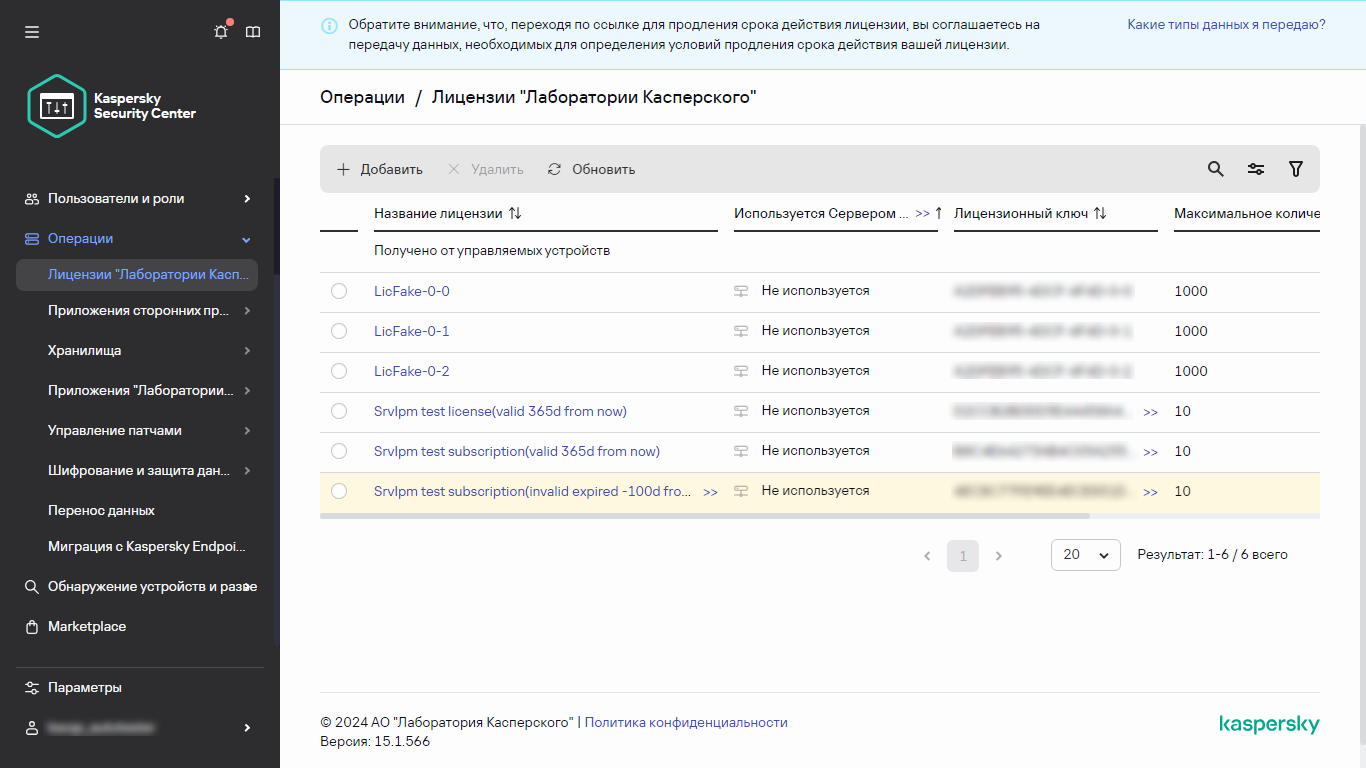Image resolution: width=1366 pixels, height=768 pixels.
Task: Open the filter icon for licenses
Action: (x=1296, y=169)
